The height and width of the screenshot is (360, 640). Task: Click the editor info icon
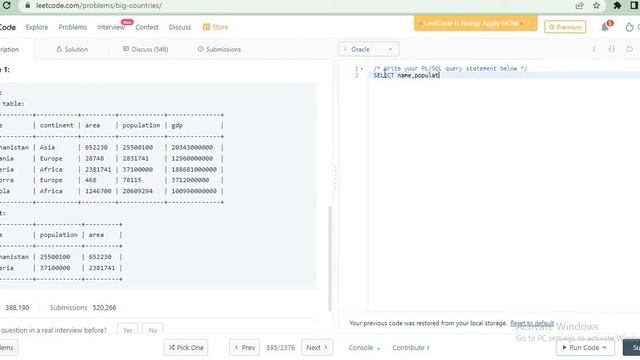point(594,49)
